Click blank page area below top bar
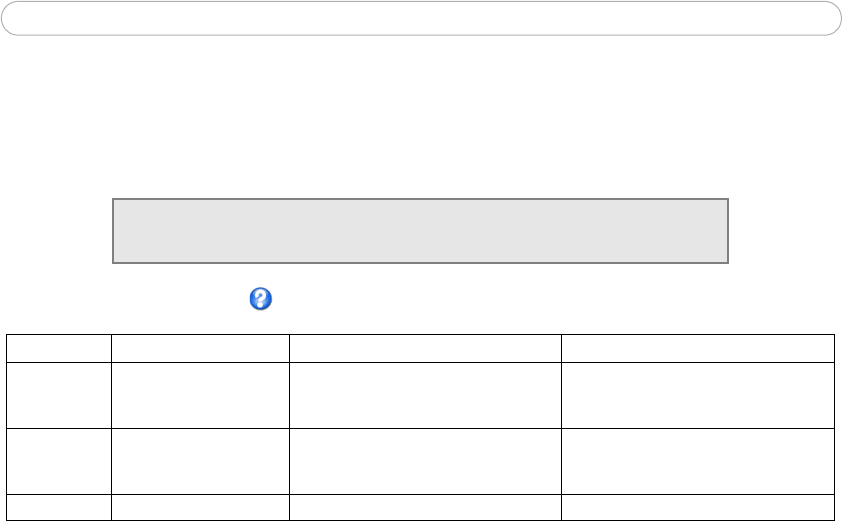The height and width of the screenshot is (521, 842). point(420,110)
